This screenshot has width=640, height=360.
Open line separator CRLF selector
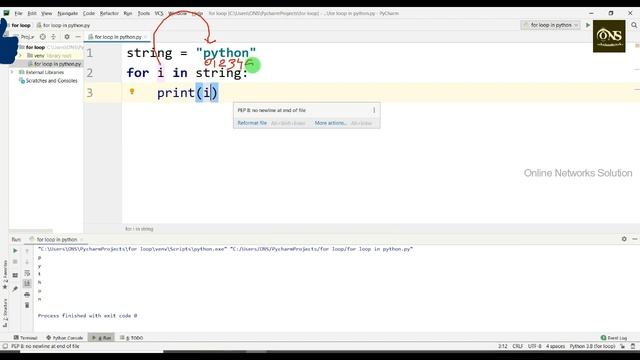(x=518, y=346)
